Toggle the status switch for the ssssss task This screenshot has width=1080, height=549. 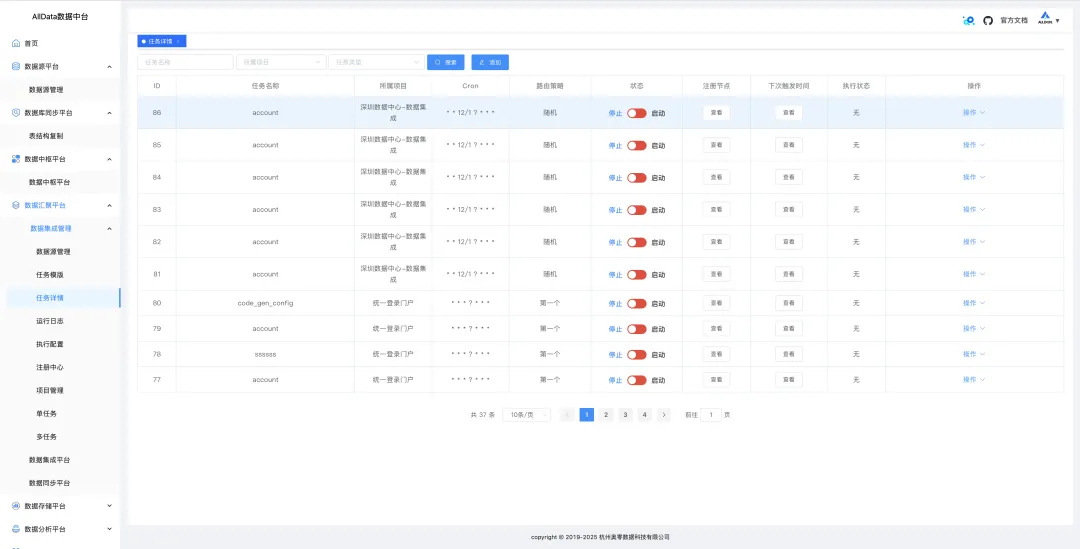pos(636,355)
